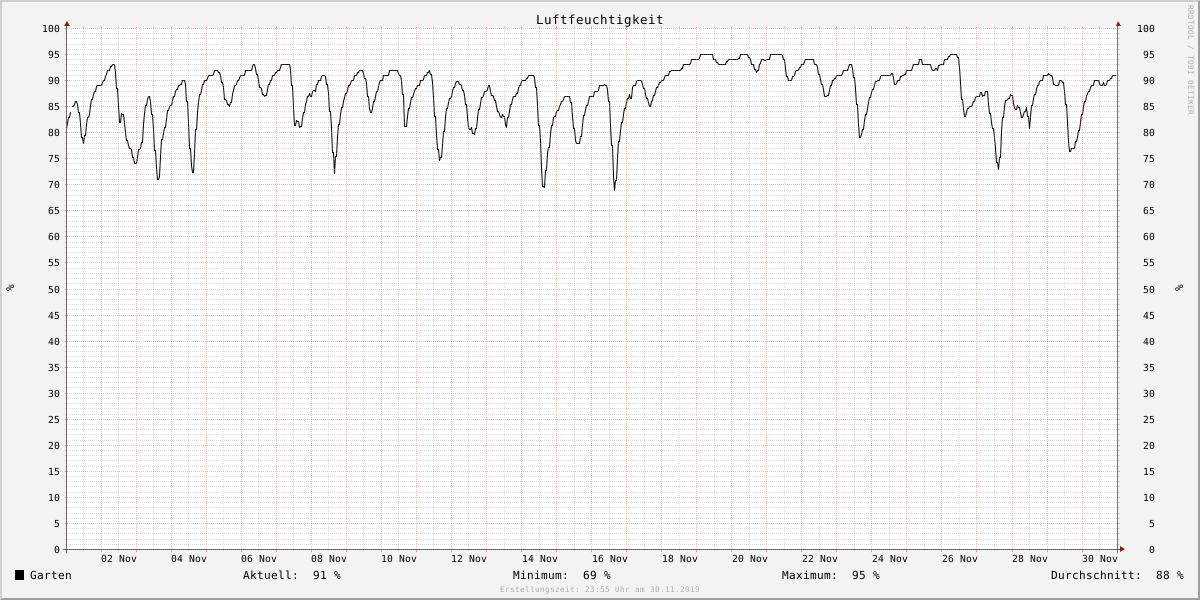Click the Maximum value 95 %
The width and height of the screenshot is (1200, 600).
click(x=866, y=575)
